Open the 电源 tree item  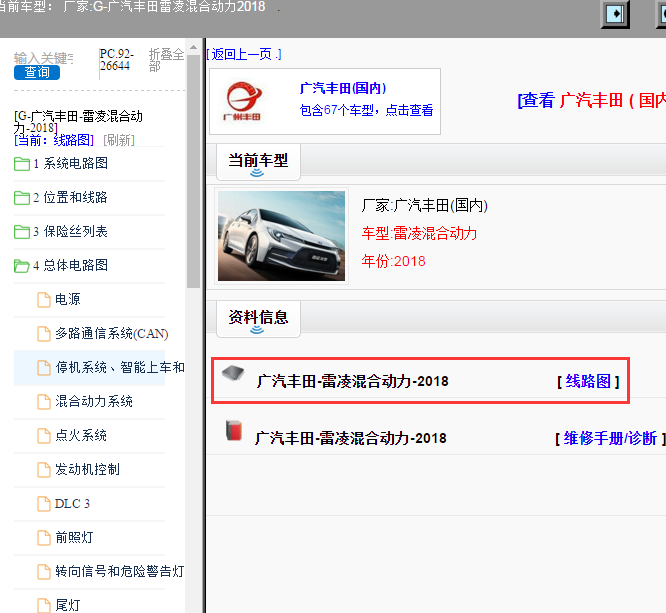pyautogui.click(x=68, y=299)
